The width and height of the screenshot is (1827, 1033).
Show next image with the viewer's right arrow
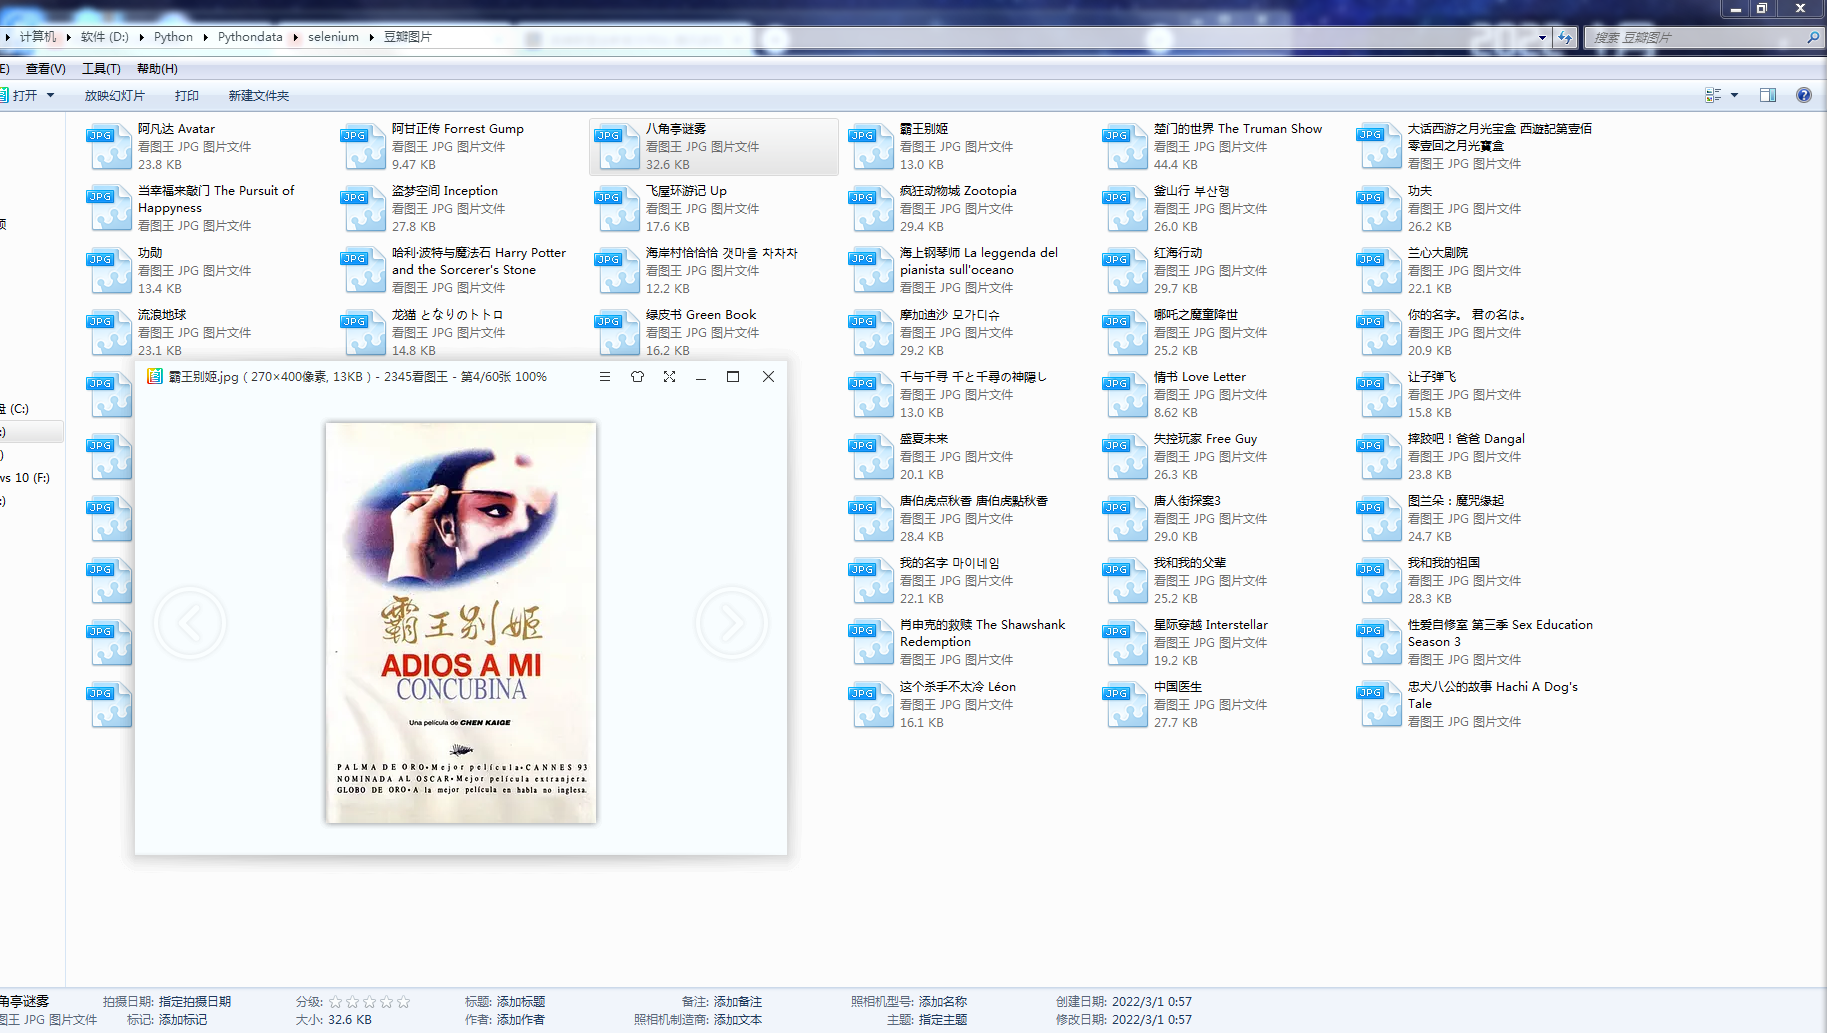coord(732,623)
